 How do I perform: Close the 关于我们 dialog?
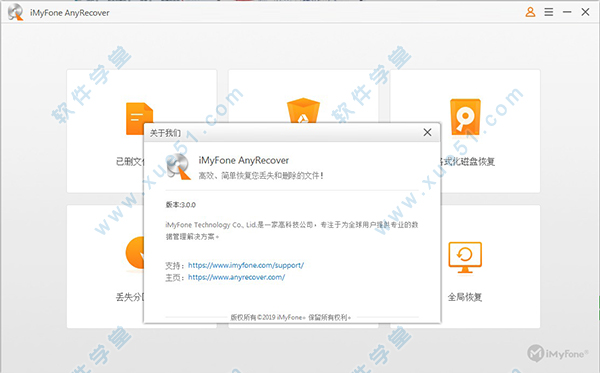(x=427, y=132)
